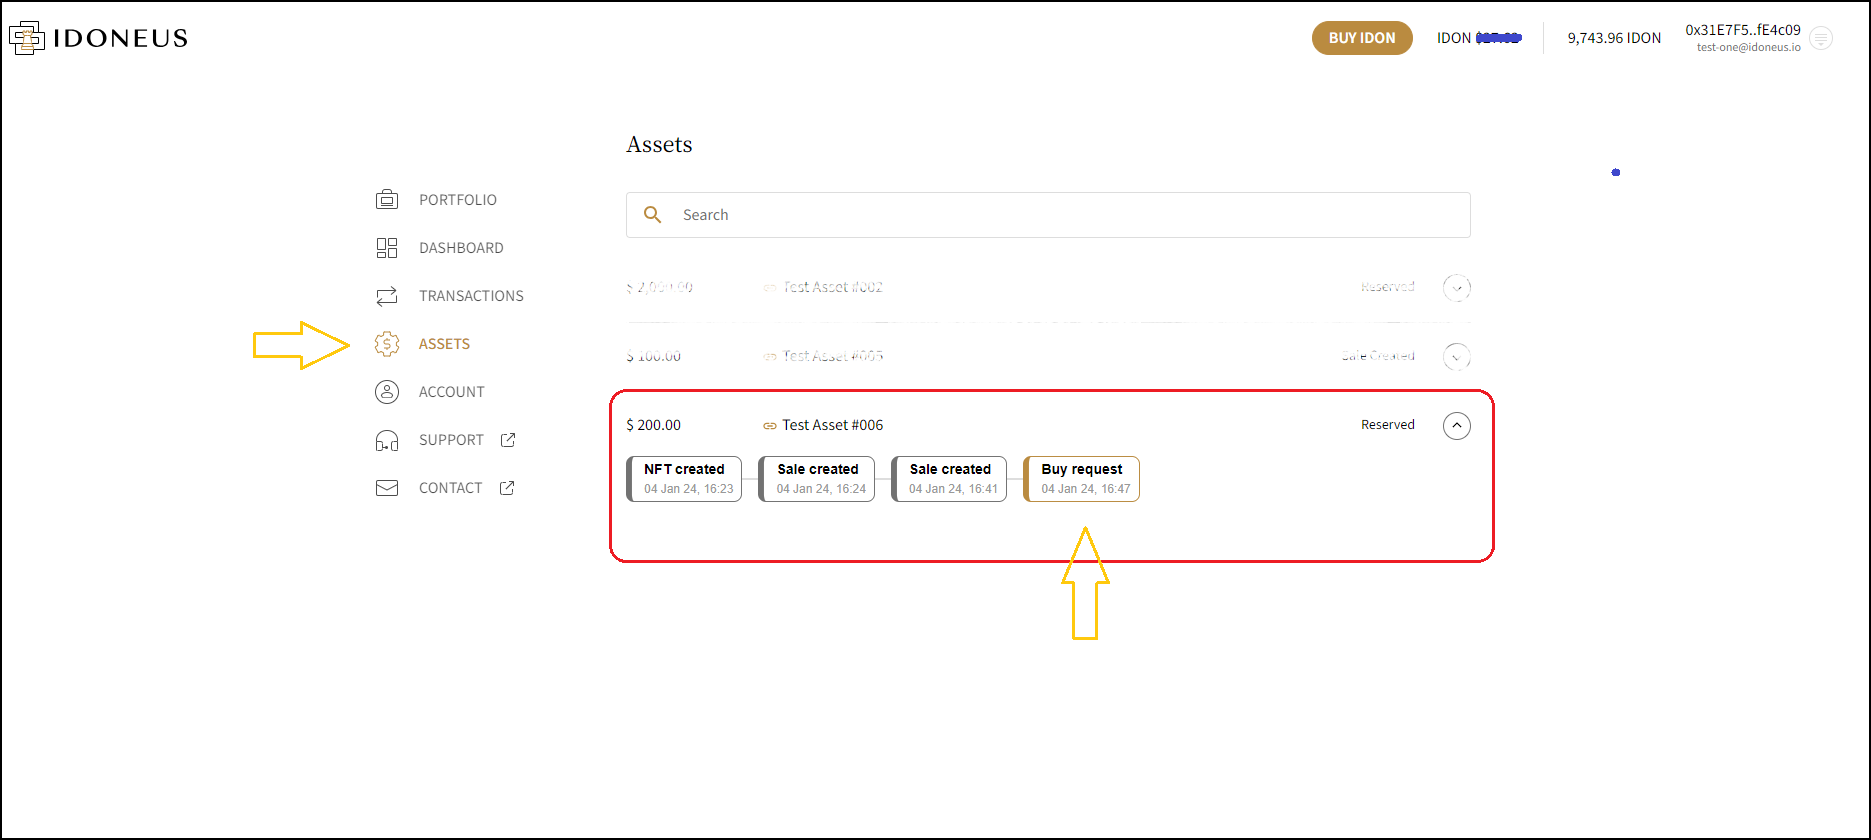Image resolution: width=1871 pixels, height=840 pixels.
Task: Go to the Dashboard menu item
Action: (x=461, y=248)
